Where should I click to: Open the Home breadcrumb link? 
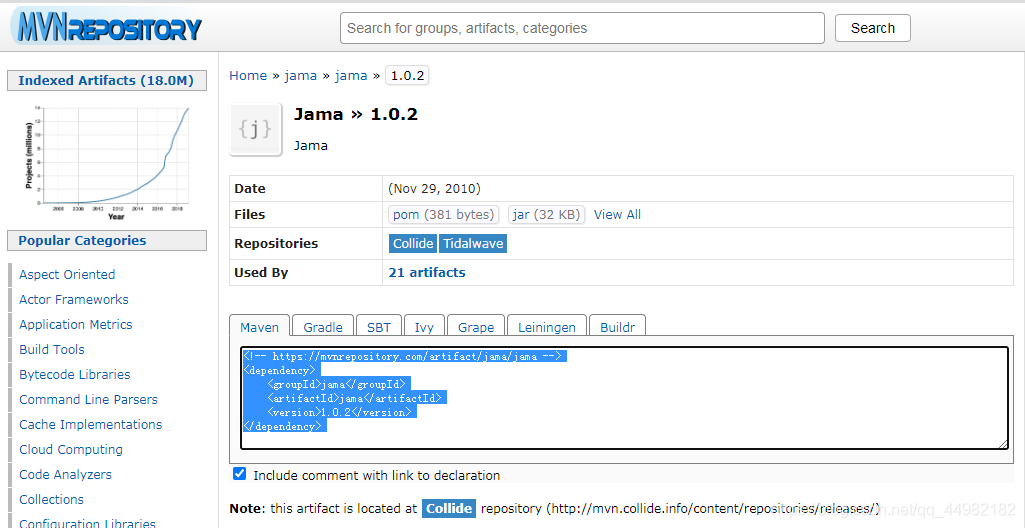[248, 75]
